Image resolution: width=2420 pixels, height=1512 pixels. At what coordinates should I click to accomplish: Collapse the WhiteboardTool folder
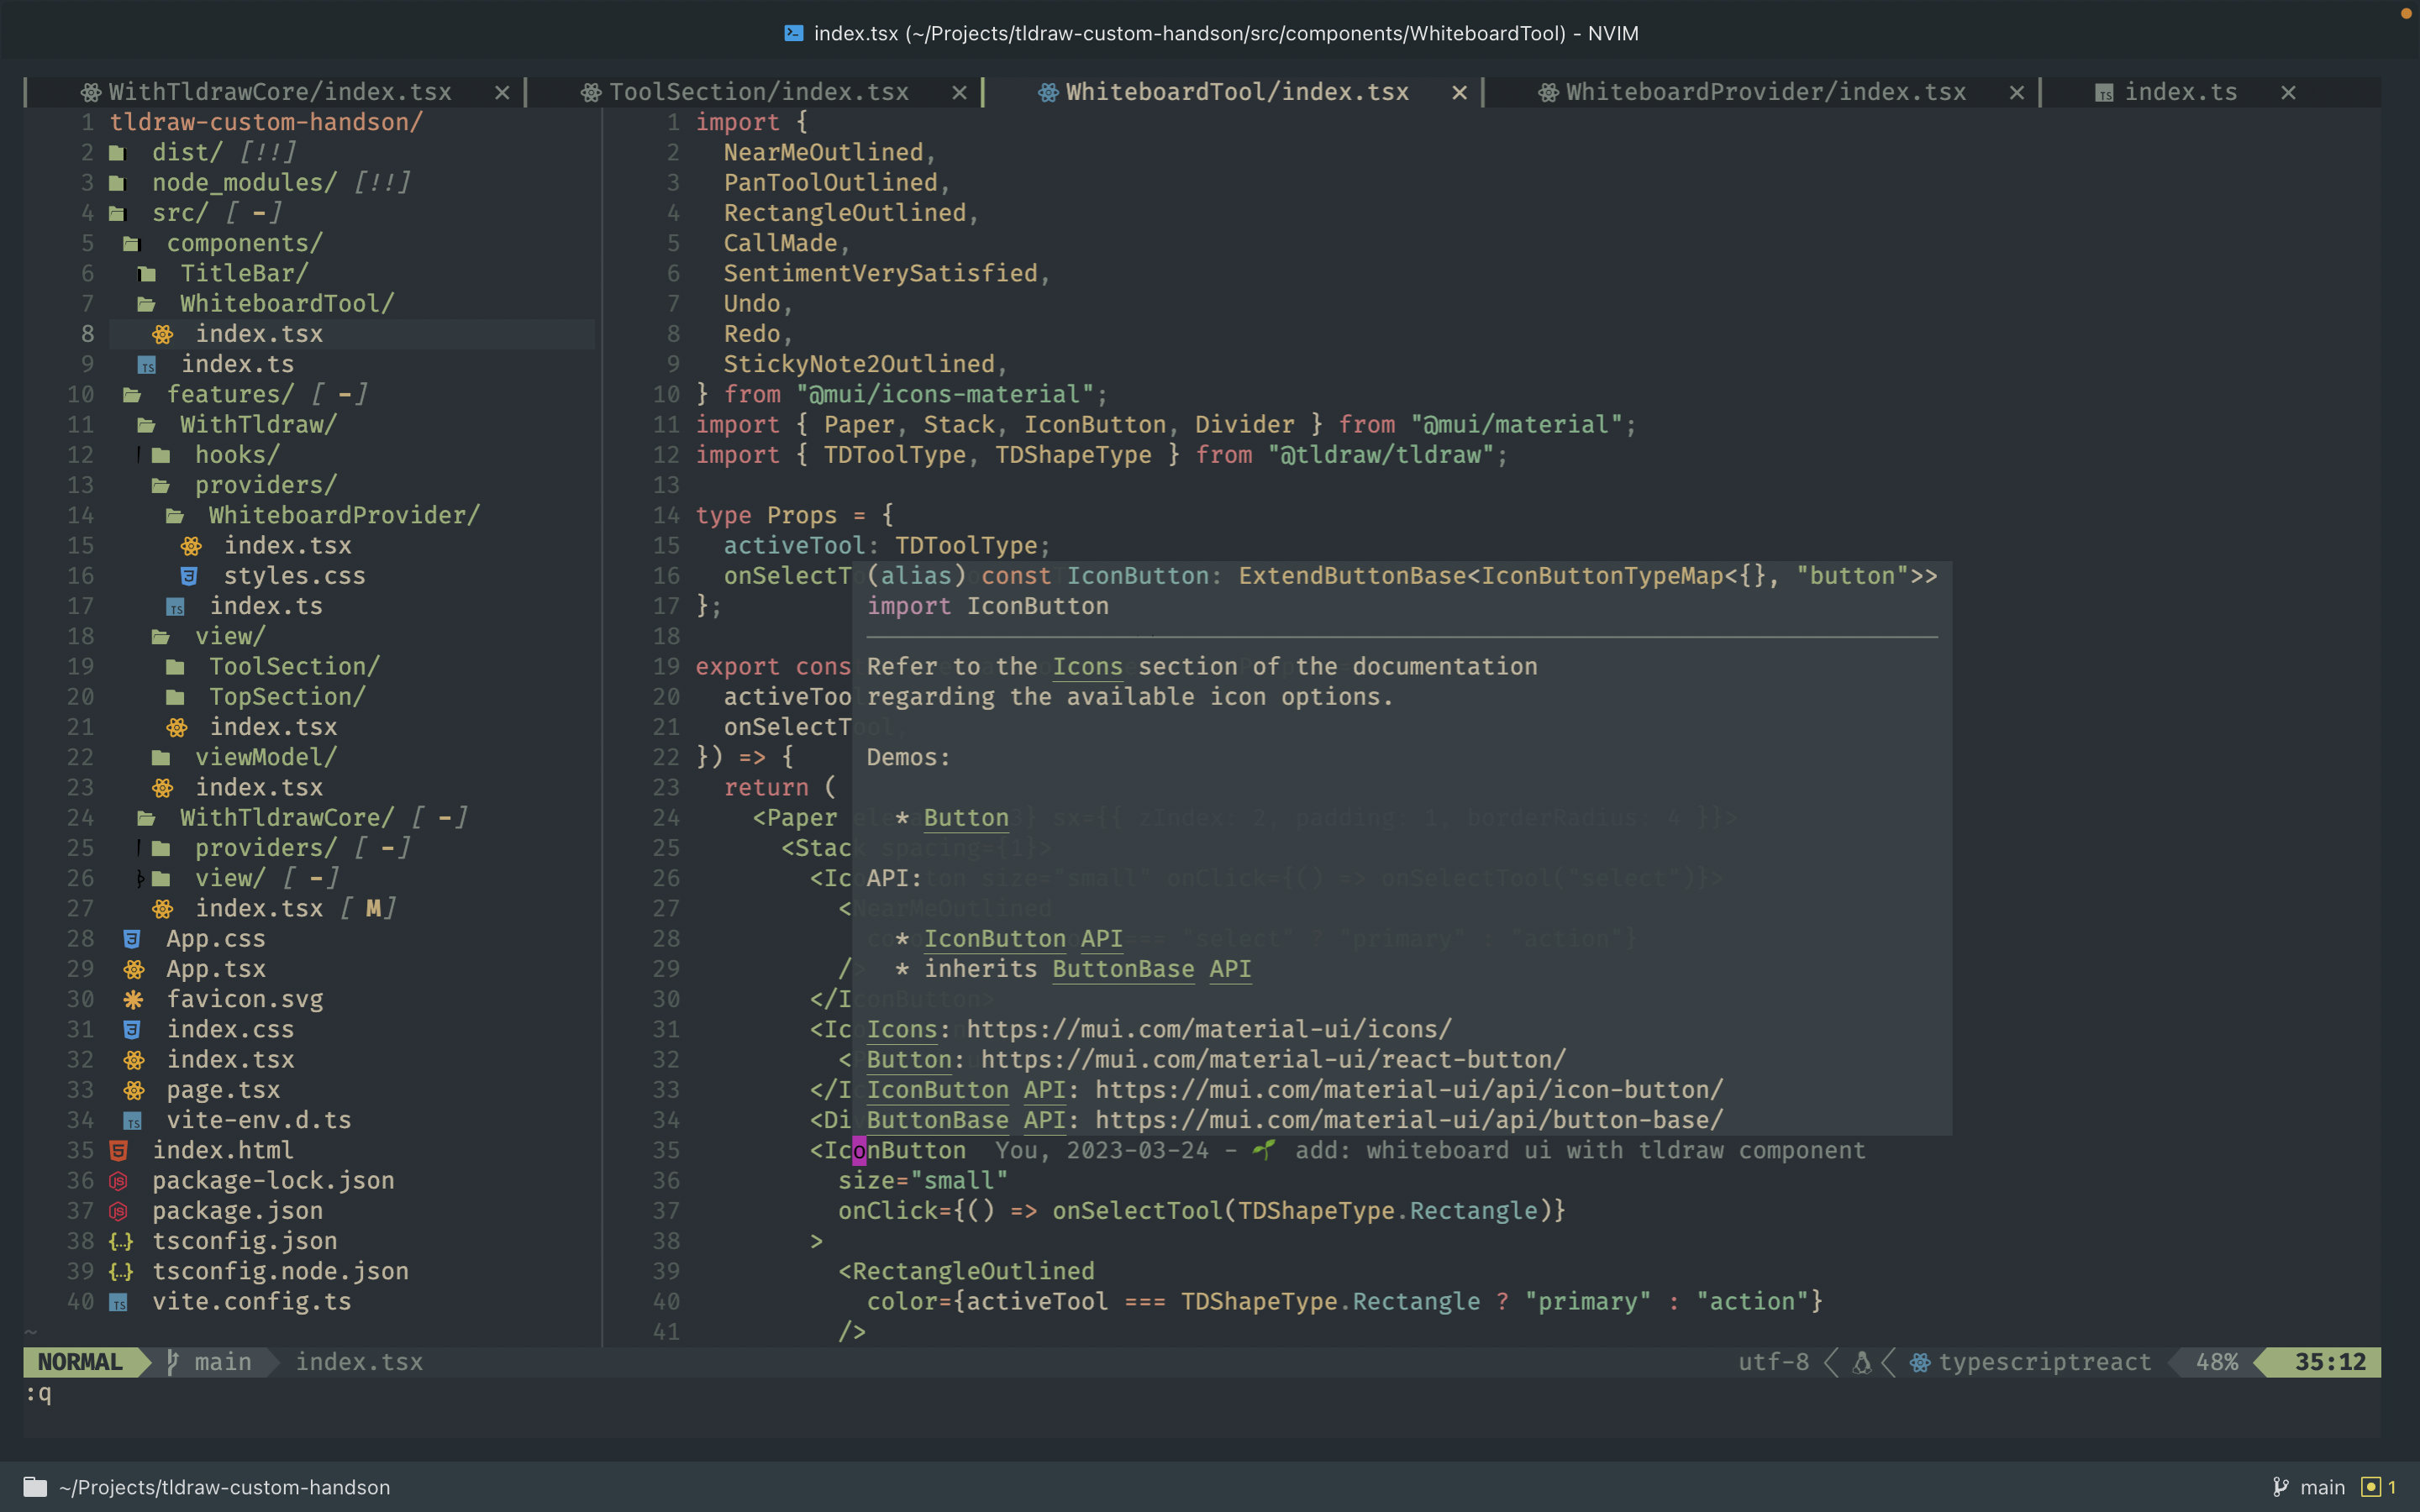tap(286, 303)
